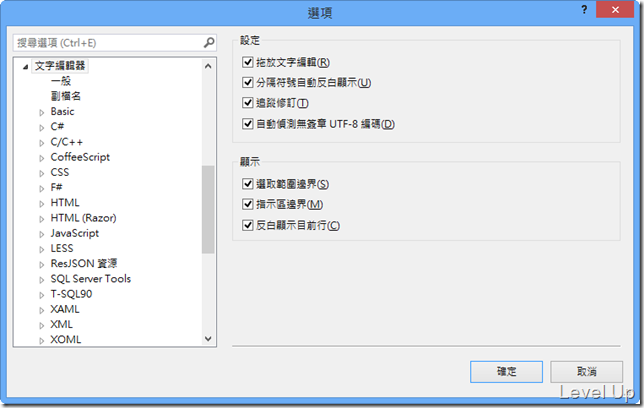Select the C/C++ tree item
This screenshot has width=644, height=408.
tap(67, 142)
